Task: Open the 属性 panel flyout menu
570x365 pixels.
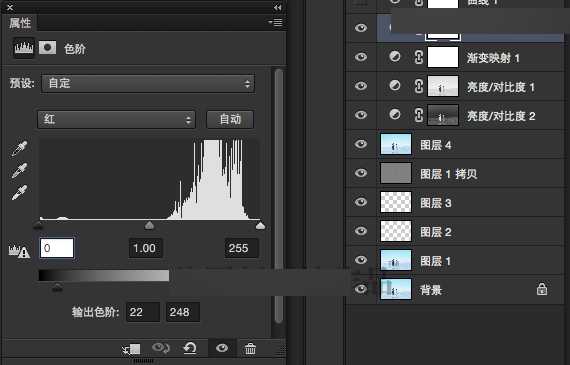Action: (x=276, y=23)
